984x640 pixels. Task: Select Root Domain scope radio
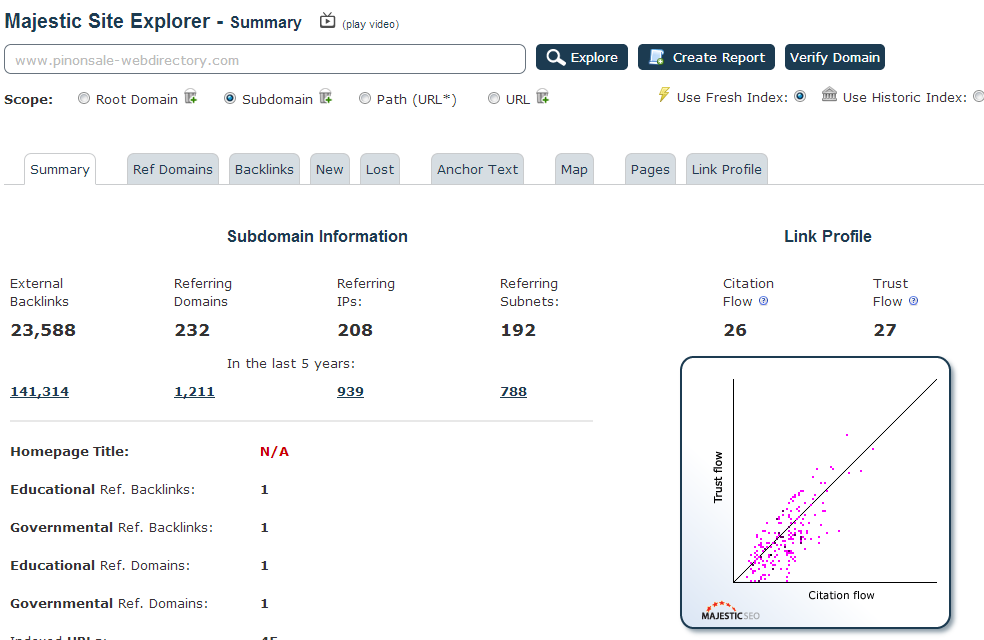point(83,99)
